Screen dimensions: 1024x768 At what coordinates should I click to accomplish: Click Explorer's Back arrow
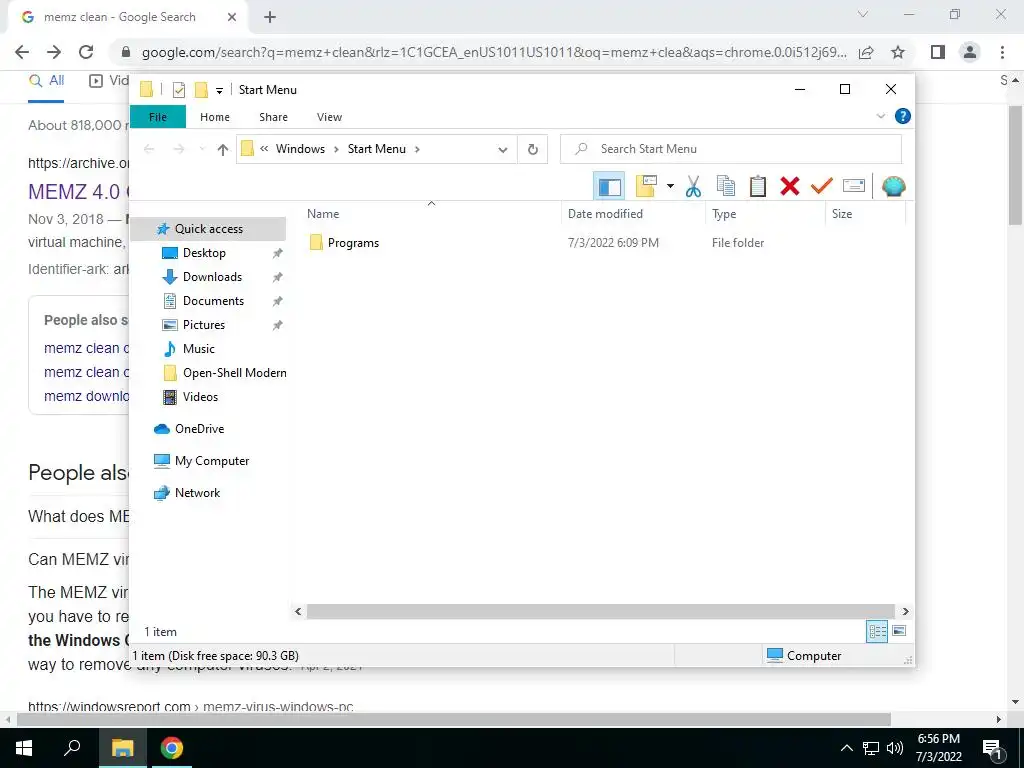coord(149,150)
